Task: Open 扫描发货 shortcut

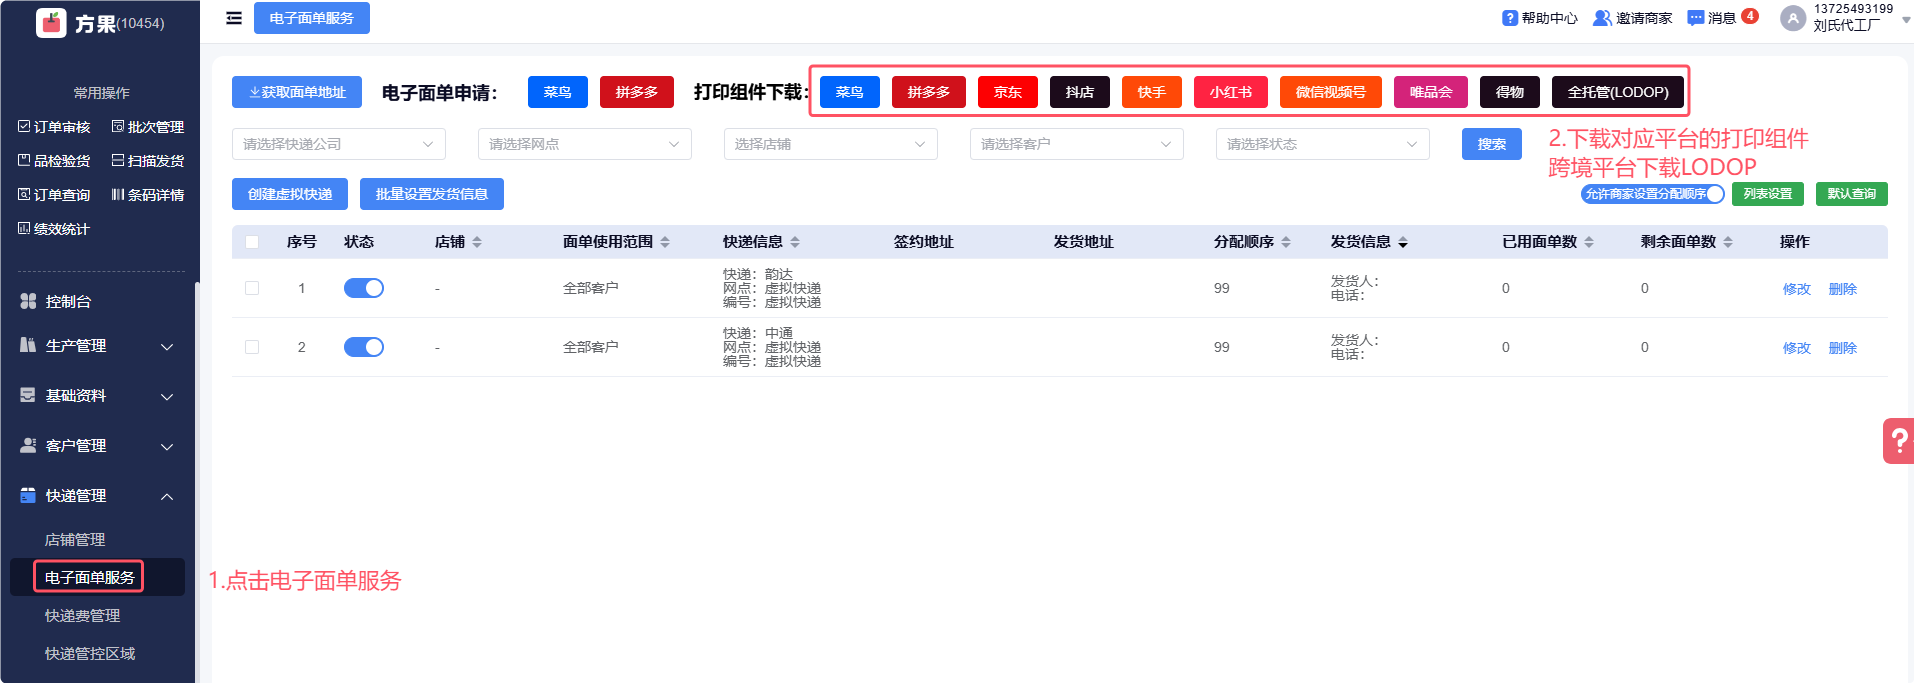Action: pyautogui.click(x=148, y=161)
